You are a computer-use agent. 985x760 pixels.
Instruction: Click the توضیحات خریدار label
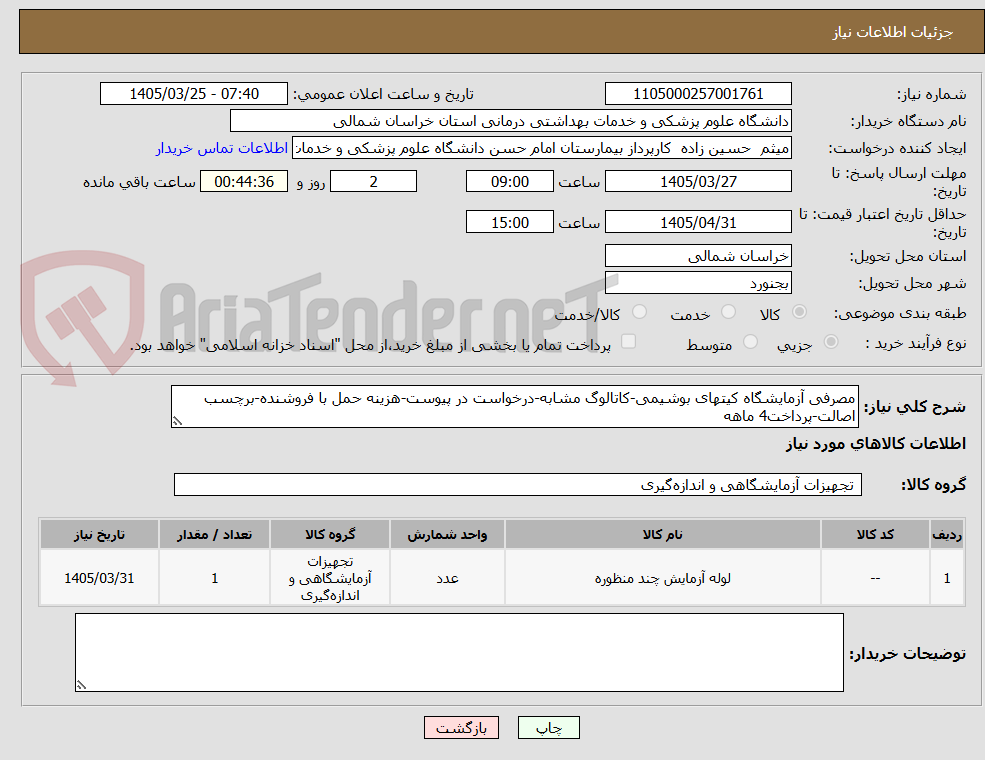click(x=908, y=654)
